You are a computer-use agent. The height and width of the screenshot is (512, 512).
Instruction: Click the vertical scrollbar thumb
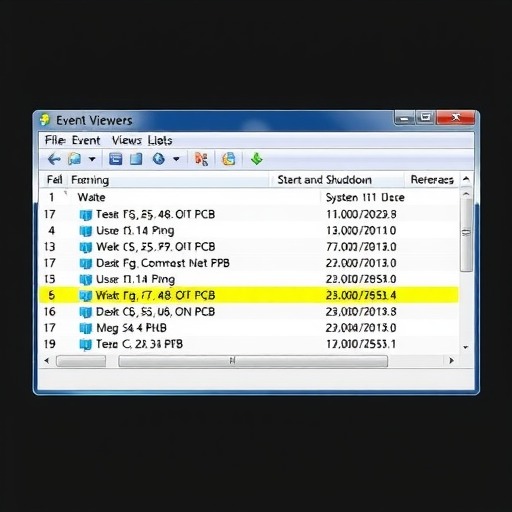pyautogui.click(x=466, y=235)
